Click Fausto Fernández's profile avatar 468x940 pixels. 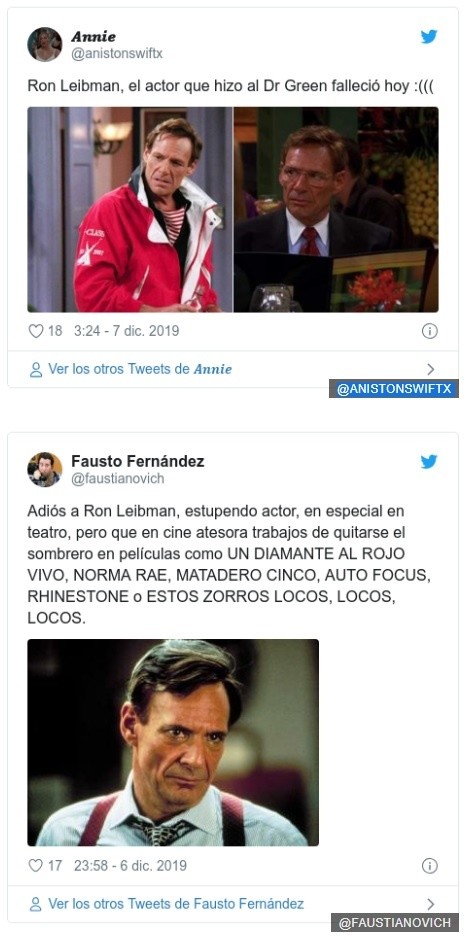(x=45, y=469)
